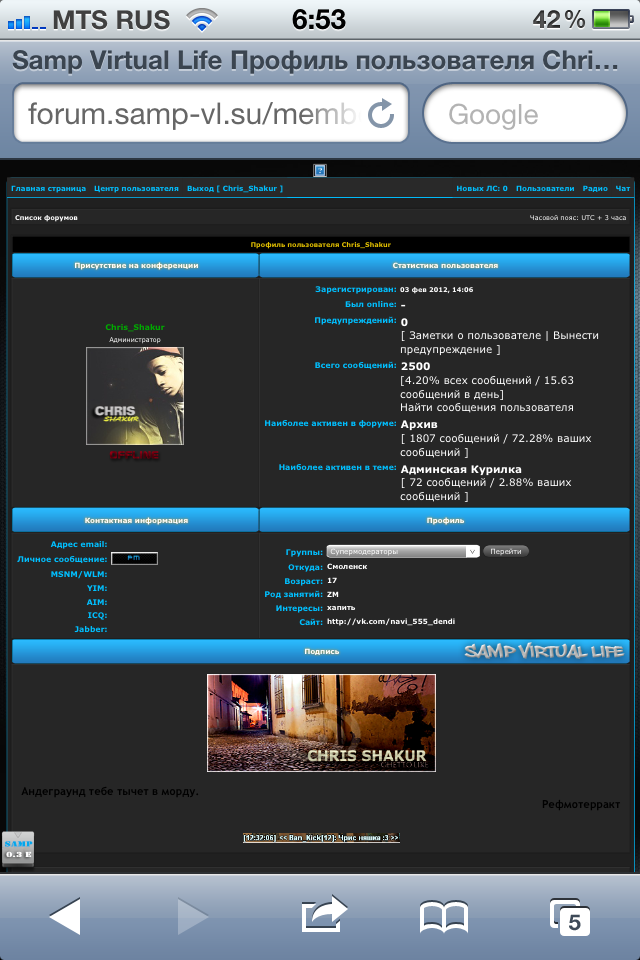Tap the Wi-Fi indicator in status bar
The width and height of the screenshot is (640, 960).
coord(202,20)
